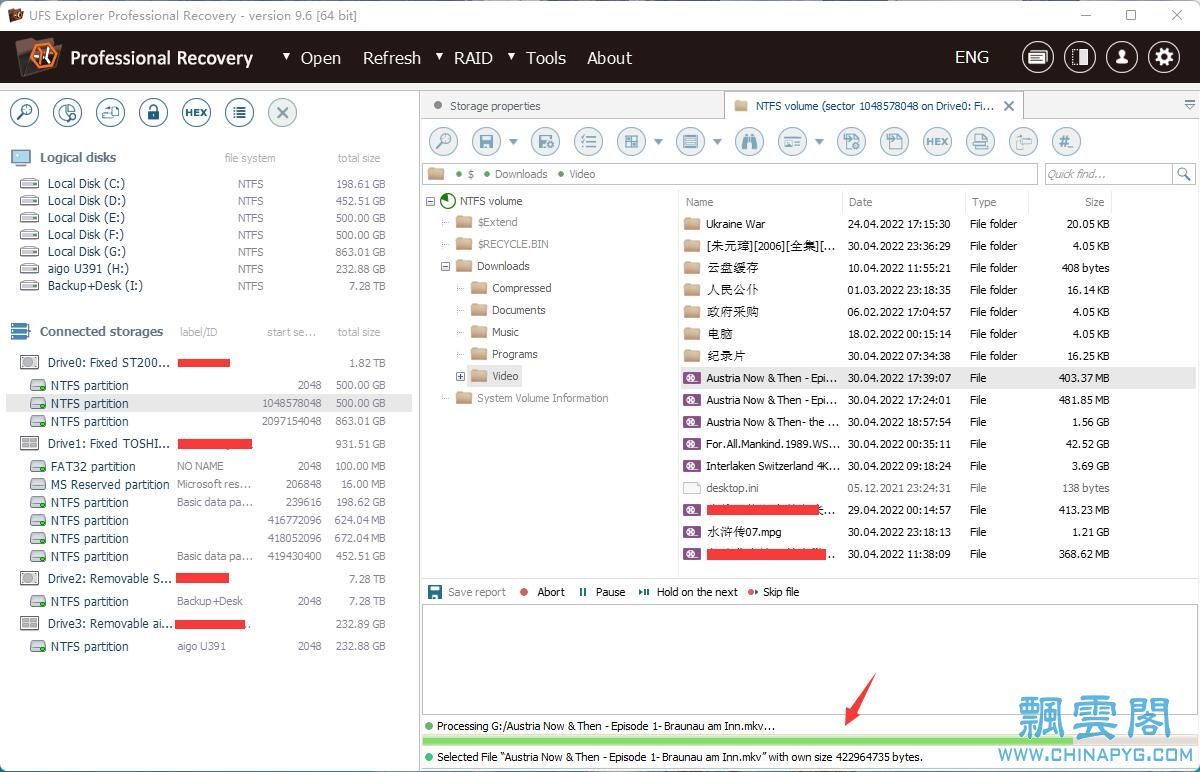The width and height of the screenshot is (1200, 772).
Task: Open dropdown arrow next to list details icon
Action: pyautogui.click(x=717, y=142)
